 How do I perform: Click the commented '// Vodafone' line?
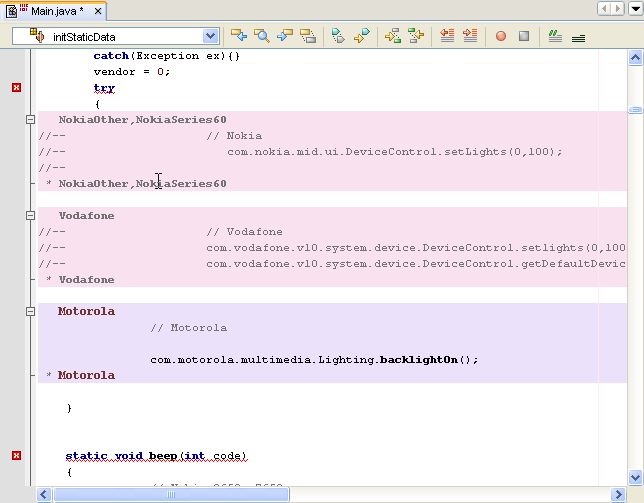click(244, 232)
